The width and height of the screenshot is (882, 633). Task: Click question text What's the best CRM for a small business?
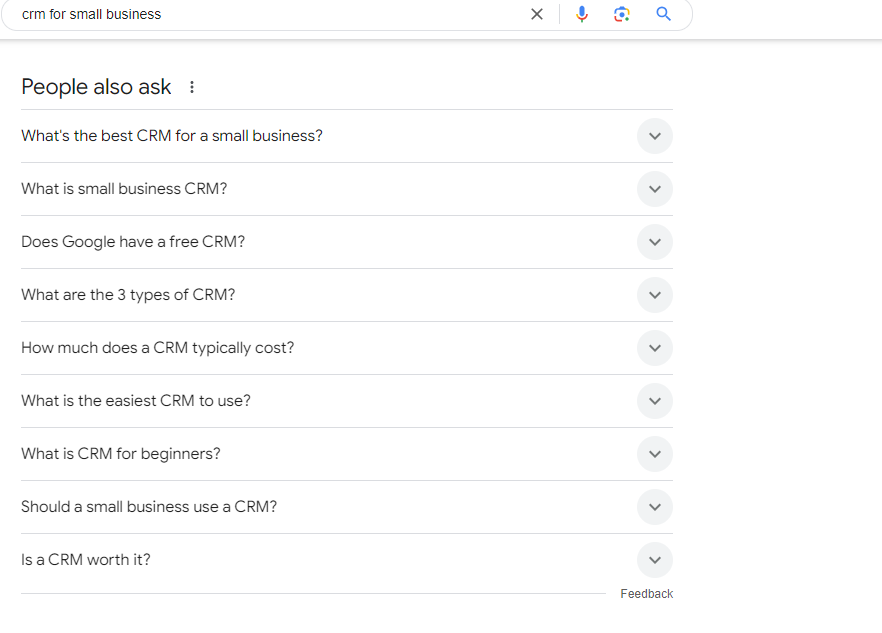[172, 136]
